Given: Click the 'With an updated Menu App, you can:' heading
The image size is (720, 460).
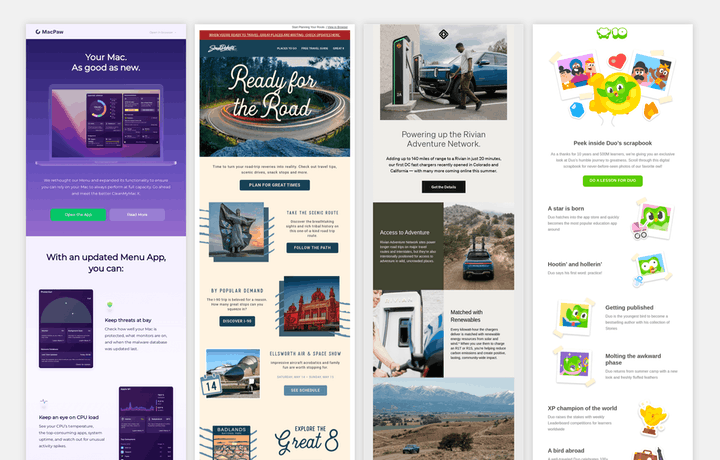Looking at the screenshot, I should coord(106,263).
